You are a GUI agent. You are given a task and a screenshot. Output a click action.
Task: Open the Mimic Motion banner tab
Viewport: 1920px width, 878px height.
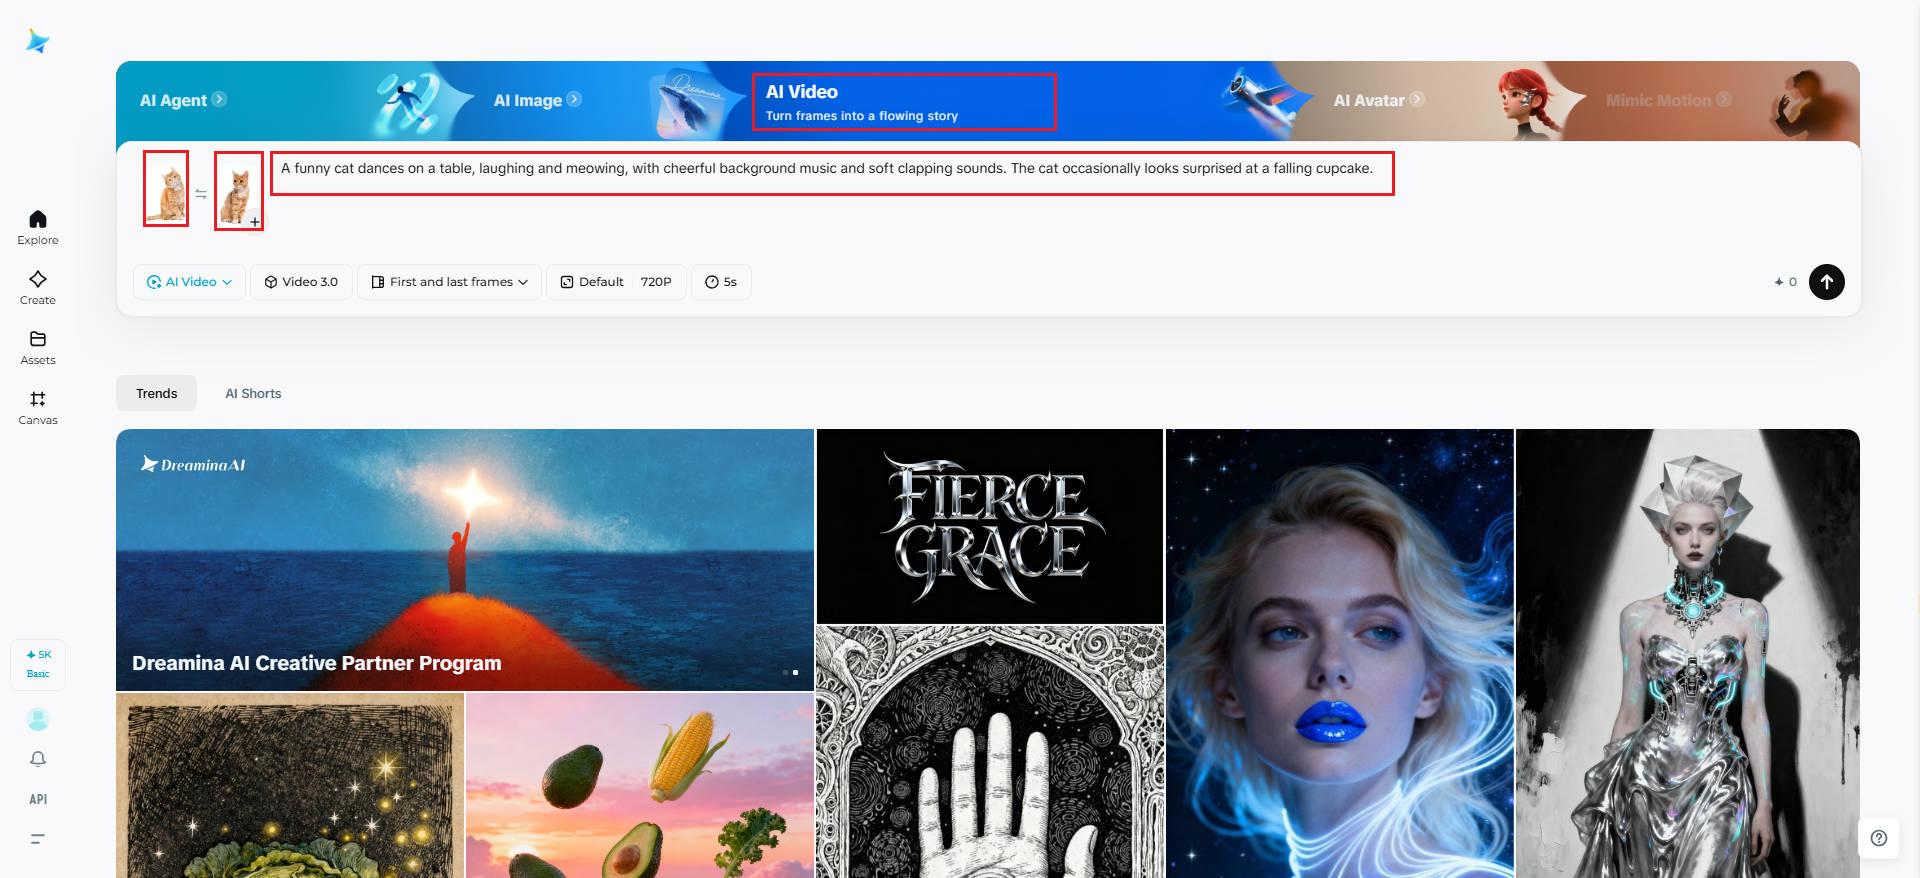[x=1668, y=100]
